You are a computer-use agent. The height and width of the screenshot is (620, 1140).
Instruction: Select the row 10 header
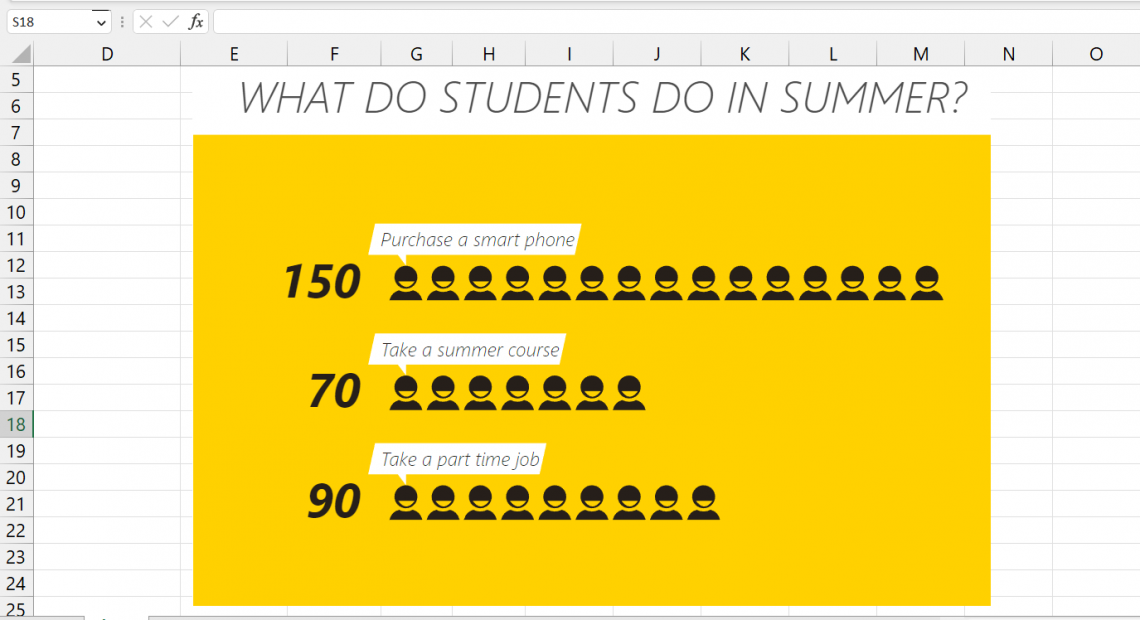[16, 212]
